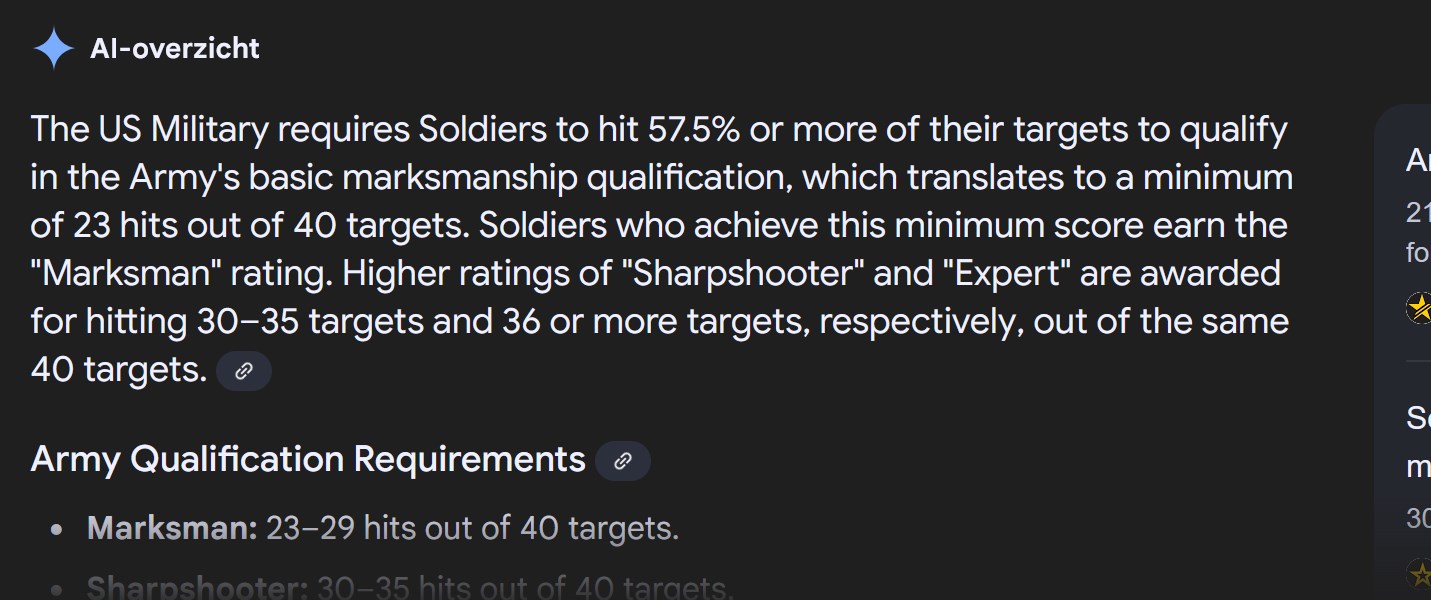This screenshot has width=1431, height=600.
Task: Open the source link icon after "40 targets."
Action: click(244, 372)
